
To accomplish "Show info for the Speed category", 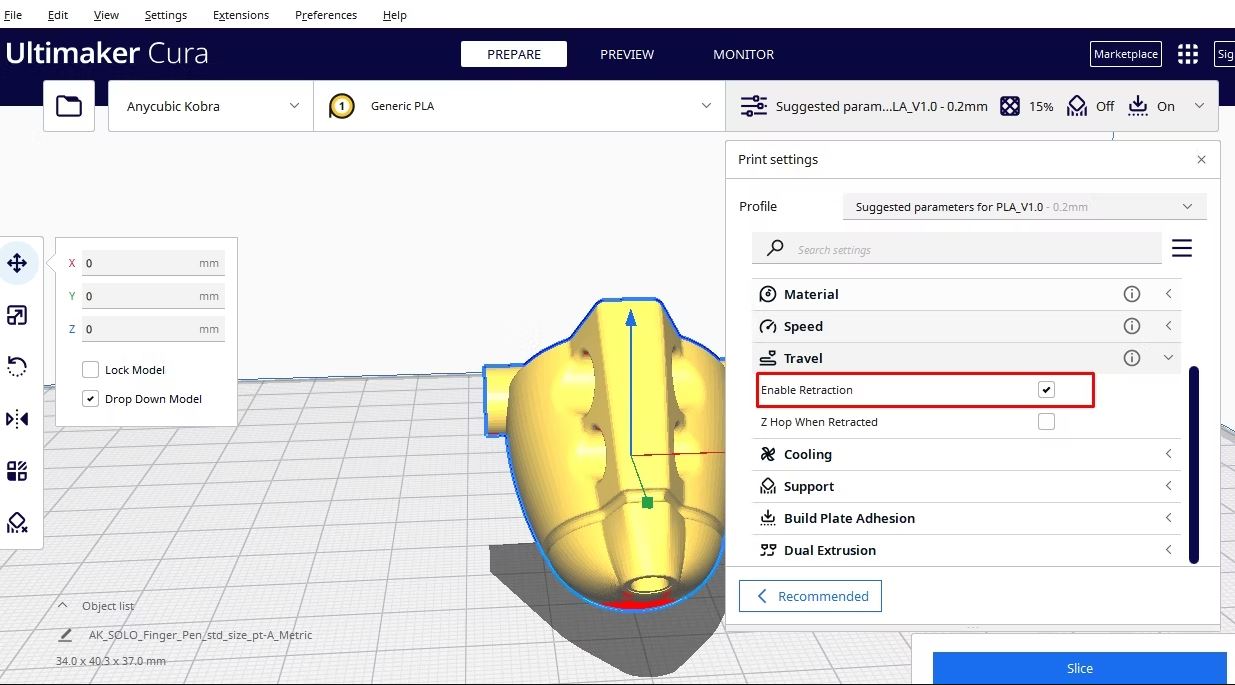I will point(1132,326).
